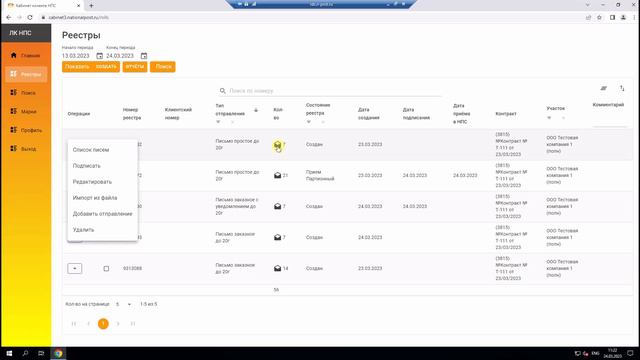Click the Отчёты button
Screen dimensions: 640x360
point(135,67)
